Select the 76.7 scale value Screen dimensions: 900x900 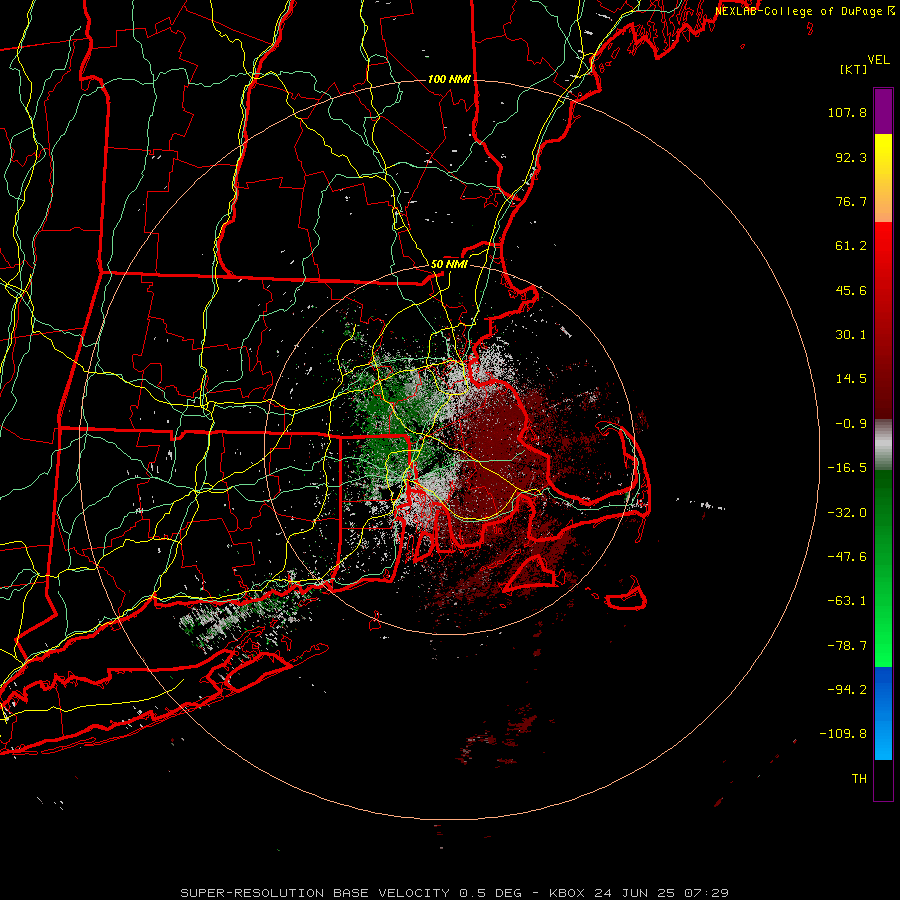[851, 201]
